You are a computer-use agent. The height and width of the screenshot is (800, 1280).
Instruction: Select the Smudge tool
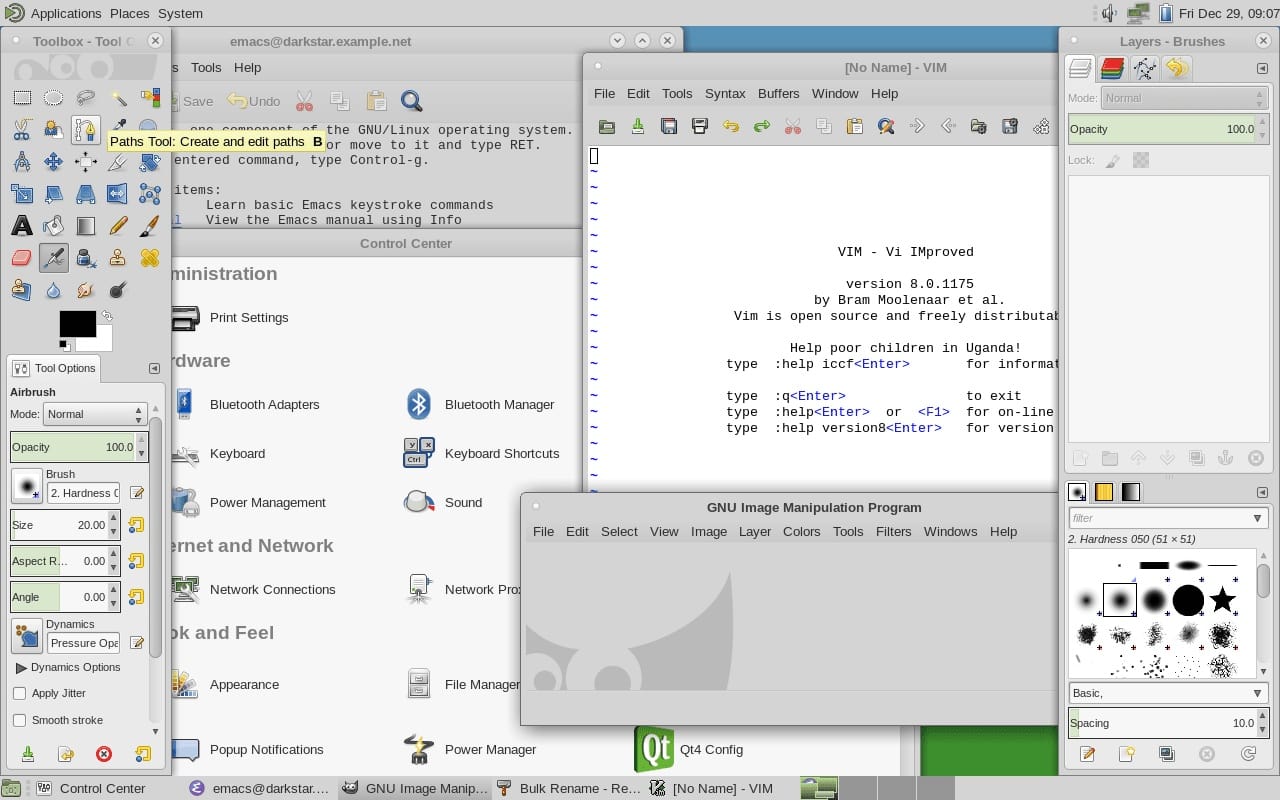(86, 290)
